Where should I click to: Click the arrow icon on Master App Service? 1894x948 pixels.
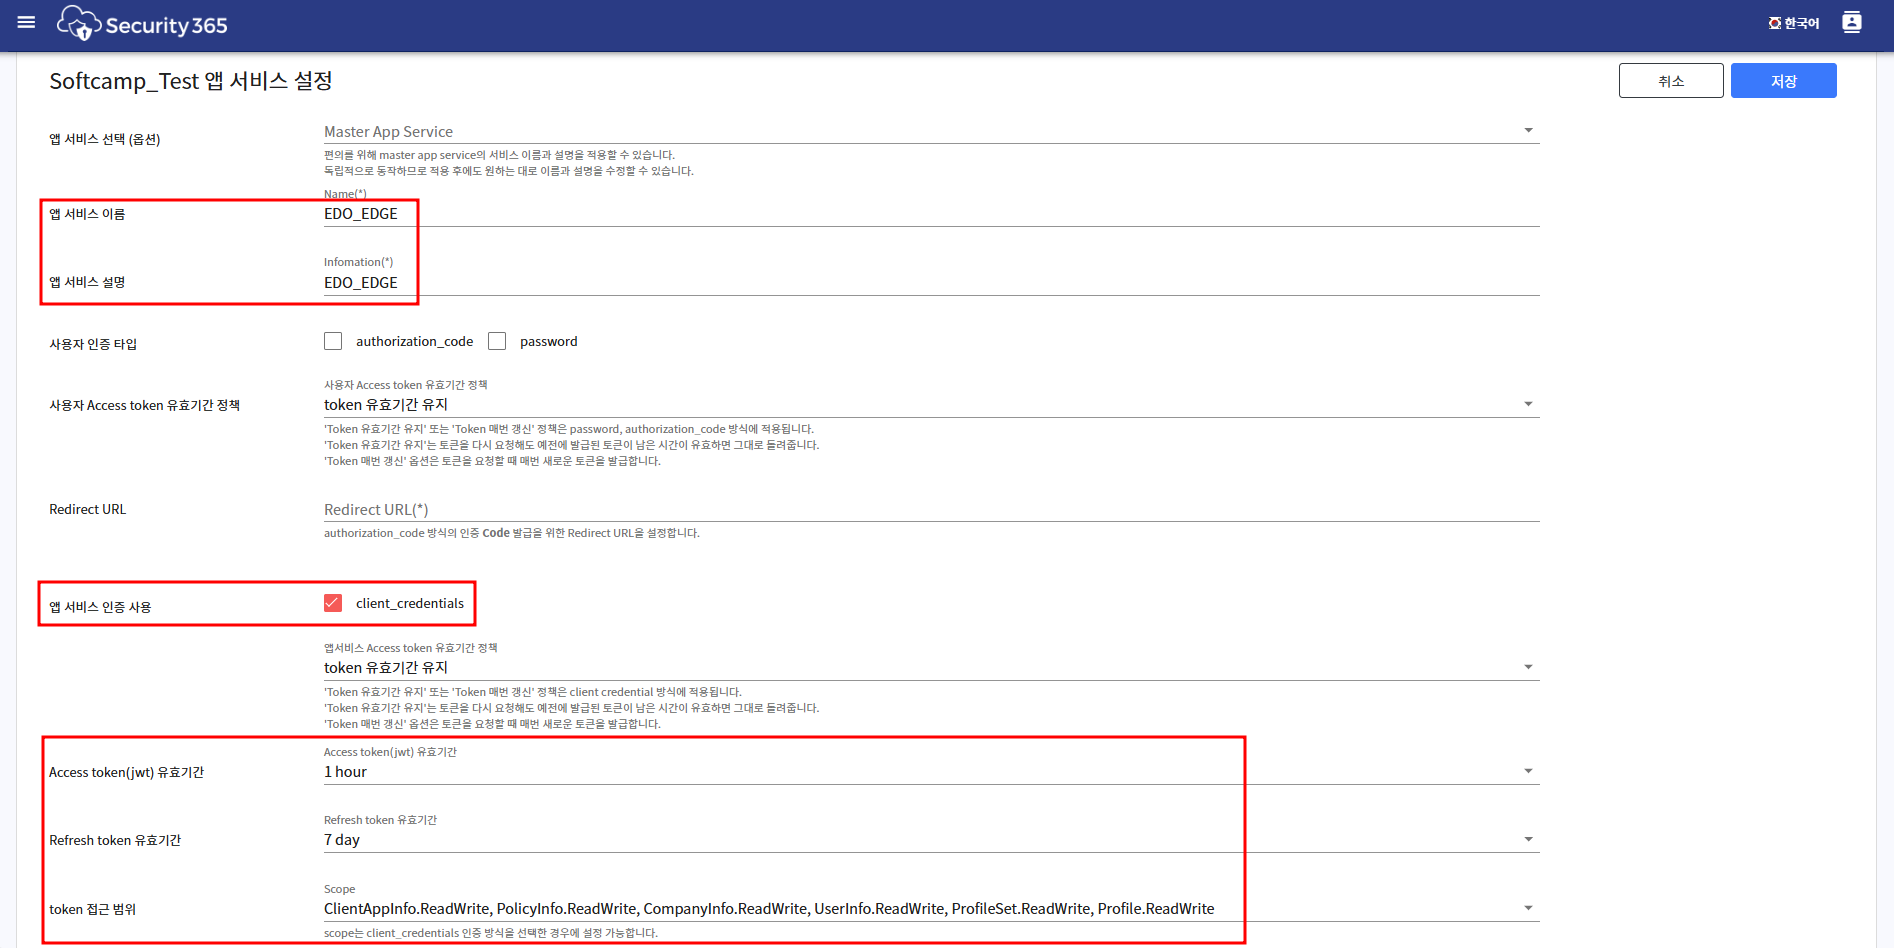[x=1528, y=131]
